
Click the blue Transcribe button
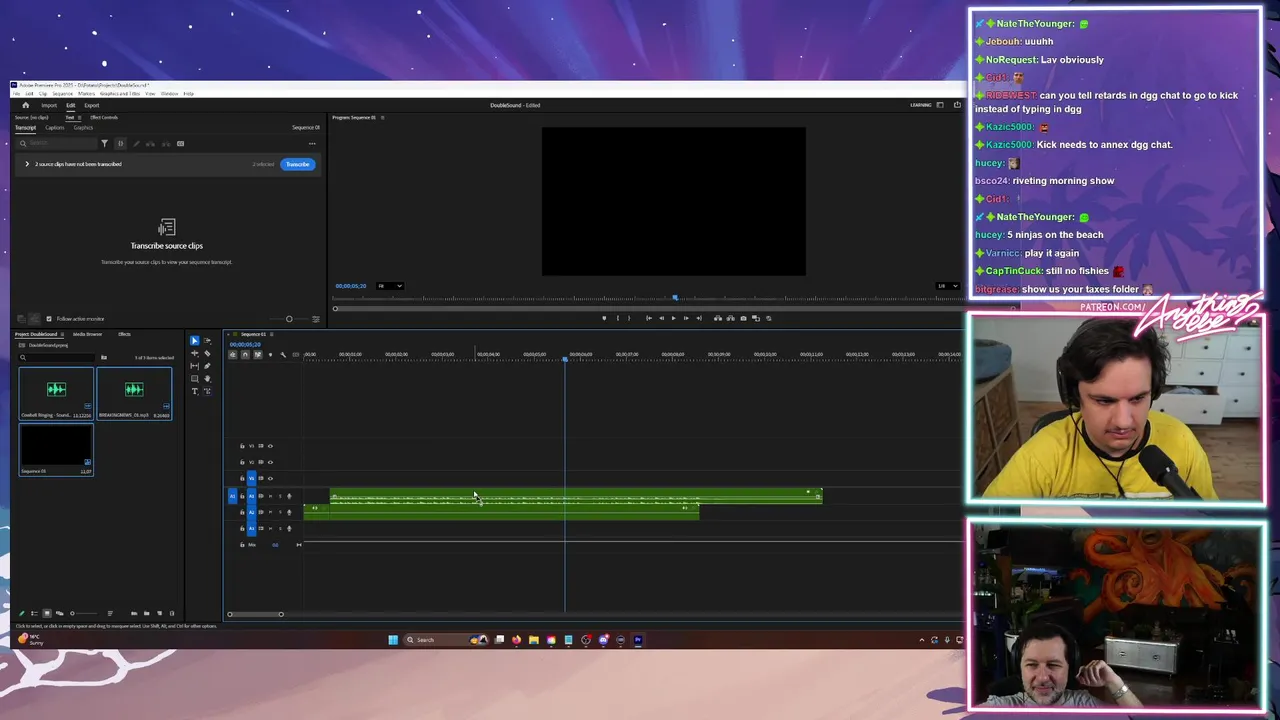[298, 164]
